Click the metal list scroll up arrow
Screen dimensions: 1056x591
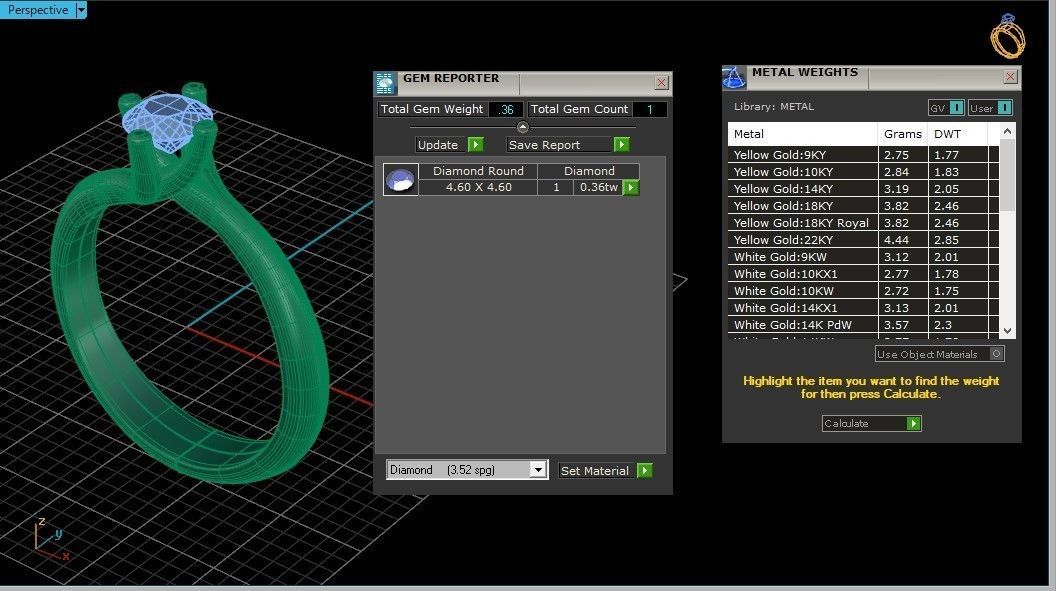(x=1008, y=131)
